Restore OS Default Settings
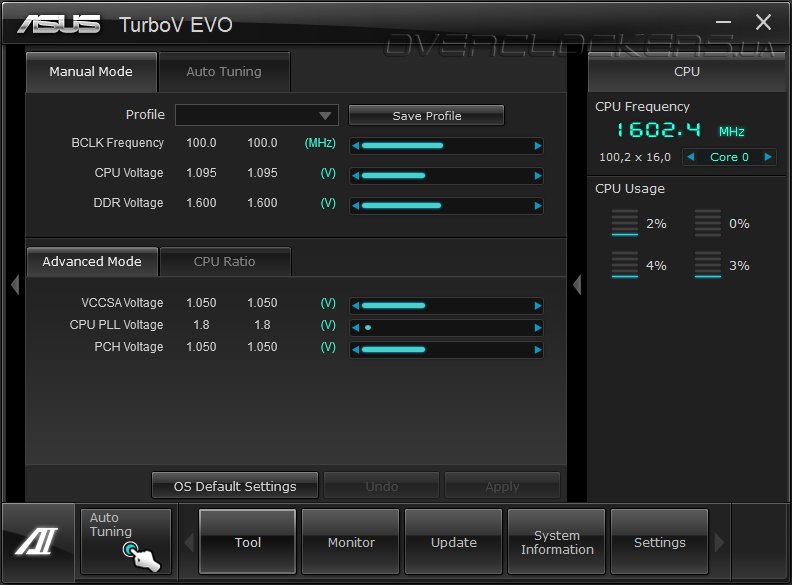 235,486
